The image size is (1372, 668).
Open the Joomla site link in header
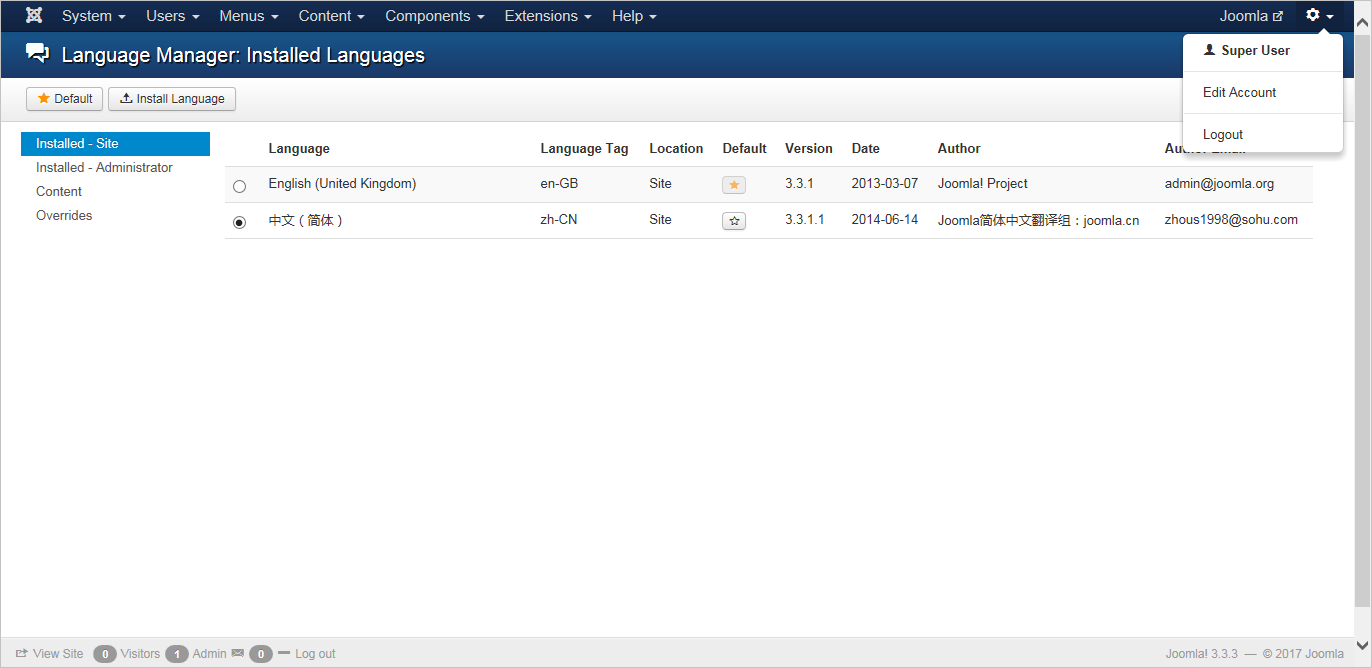tap(1251, 16)
